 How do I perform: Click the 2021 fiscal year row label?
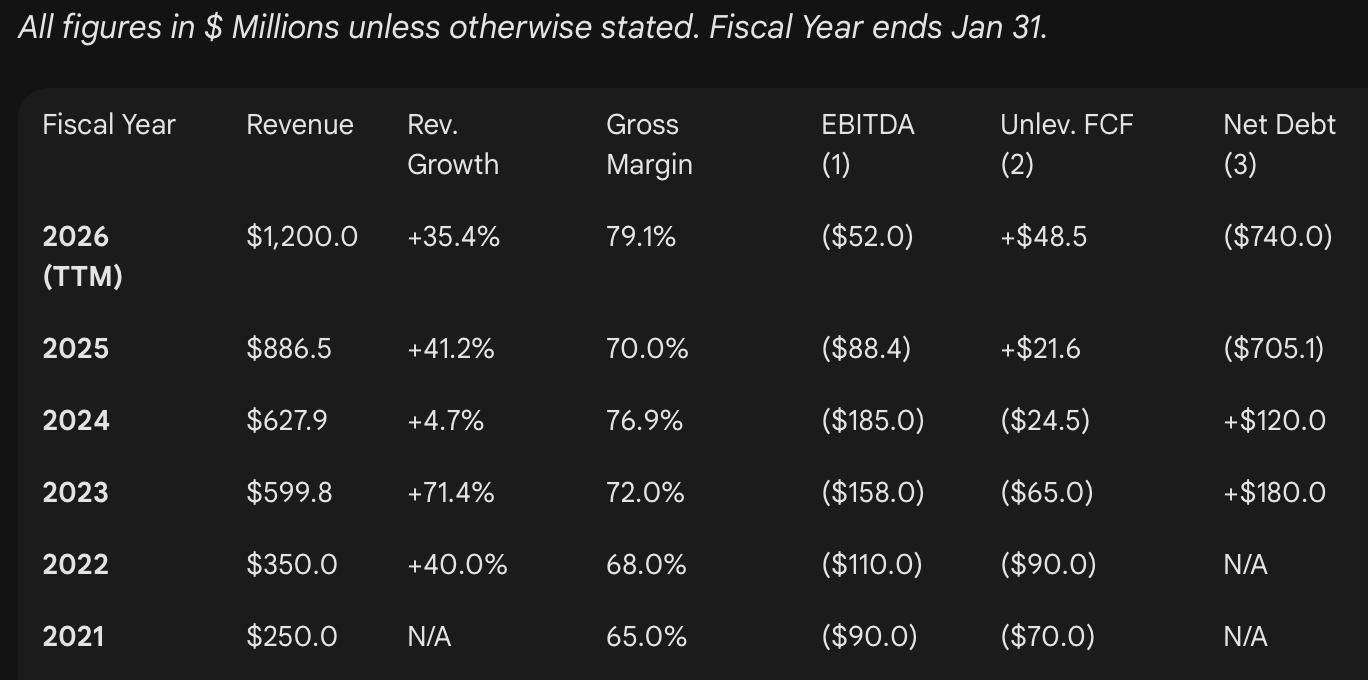pos(73,637)
